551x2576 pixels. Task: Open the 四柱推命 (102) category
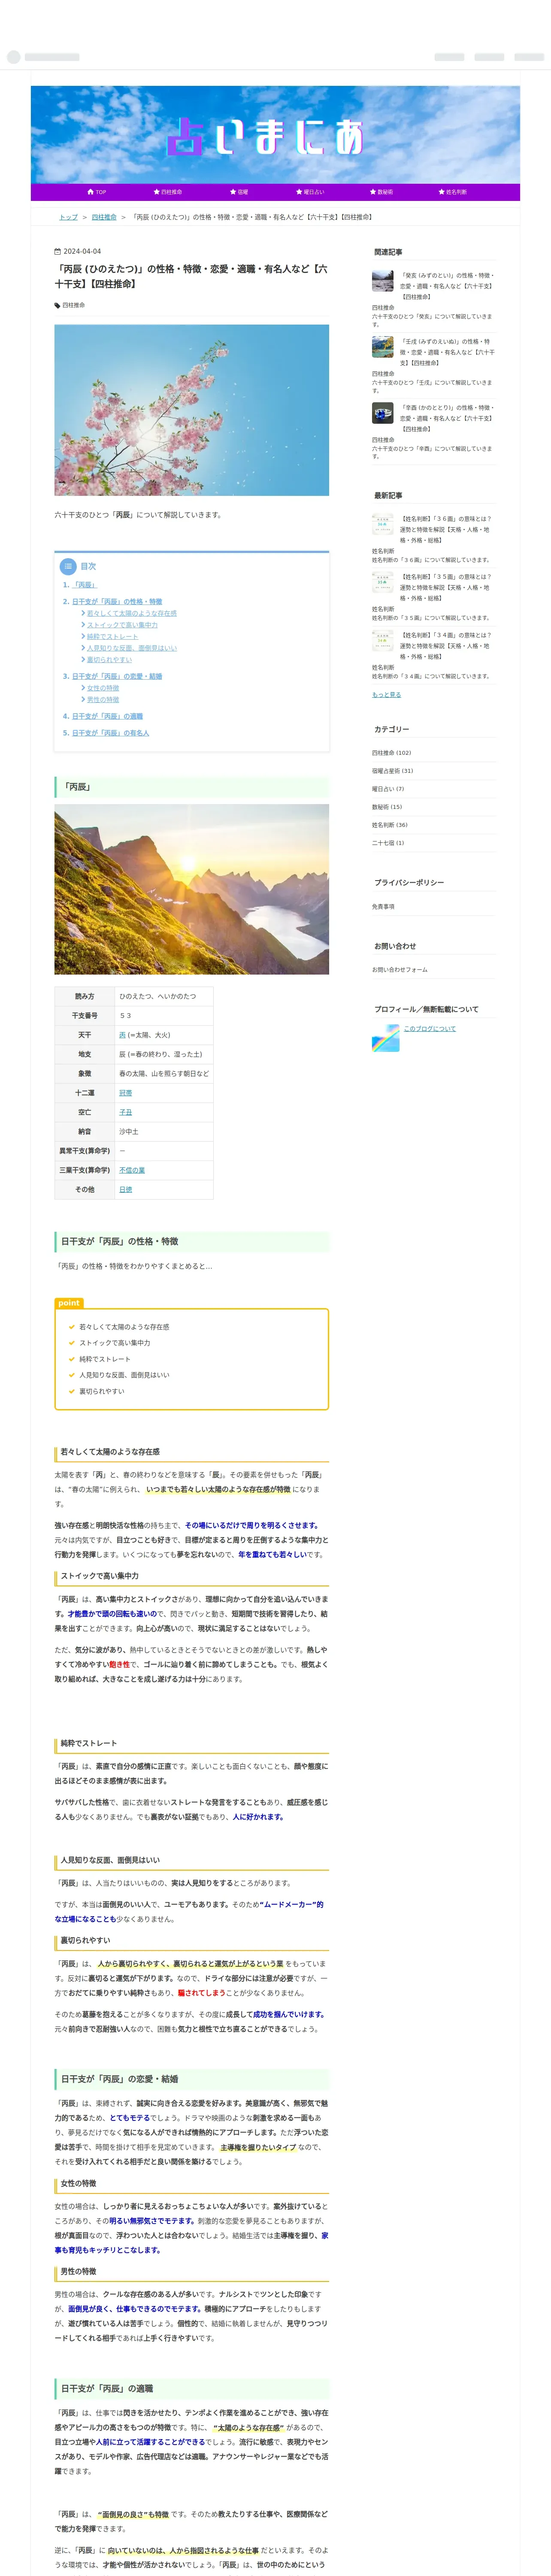coord(391,753)
